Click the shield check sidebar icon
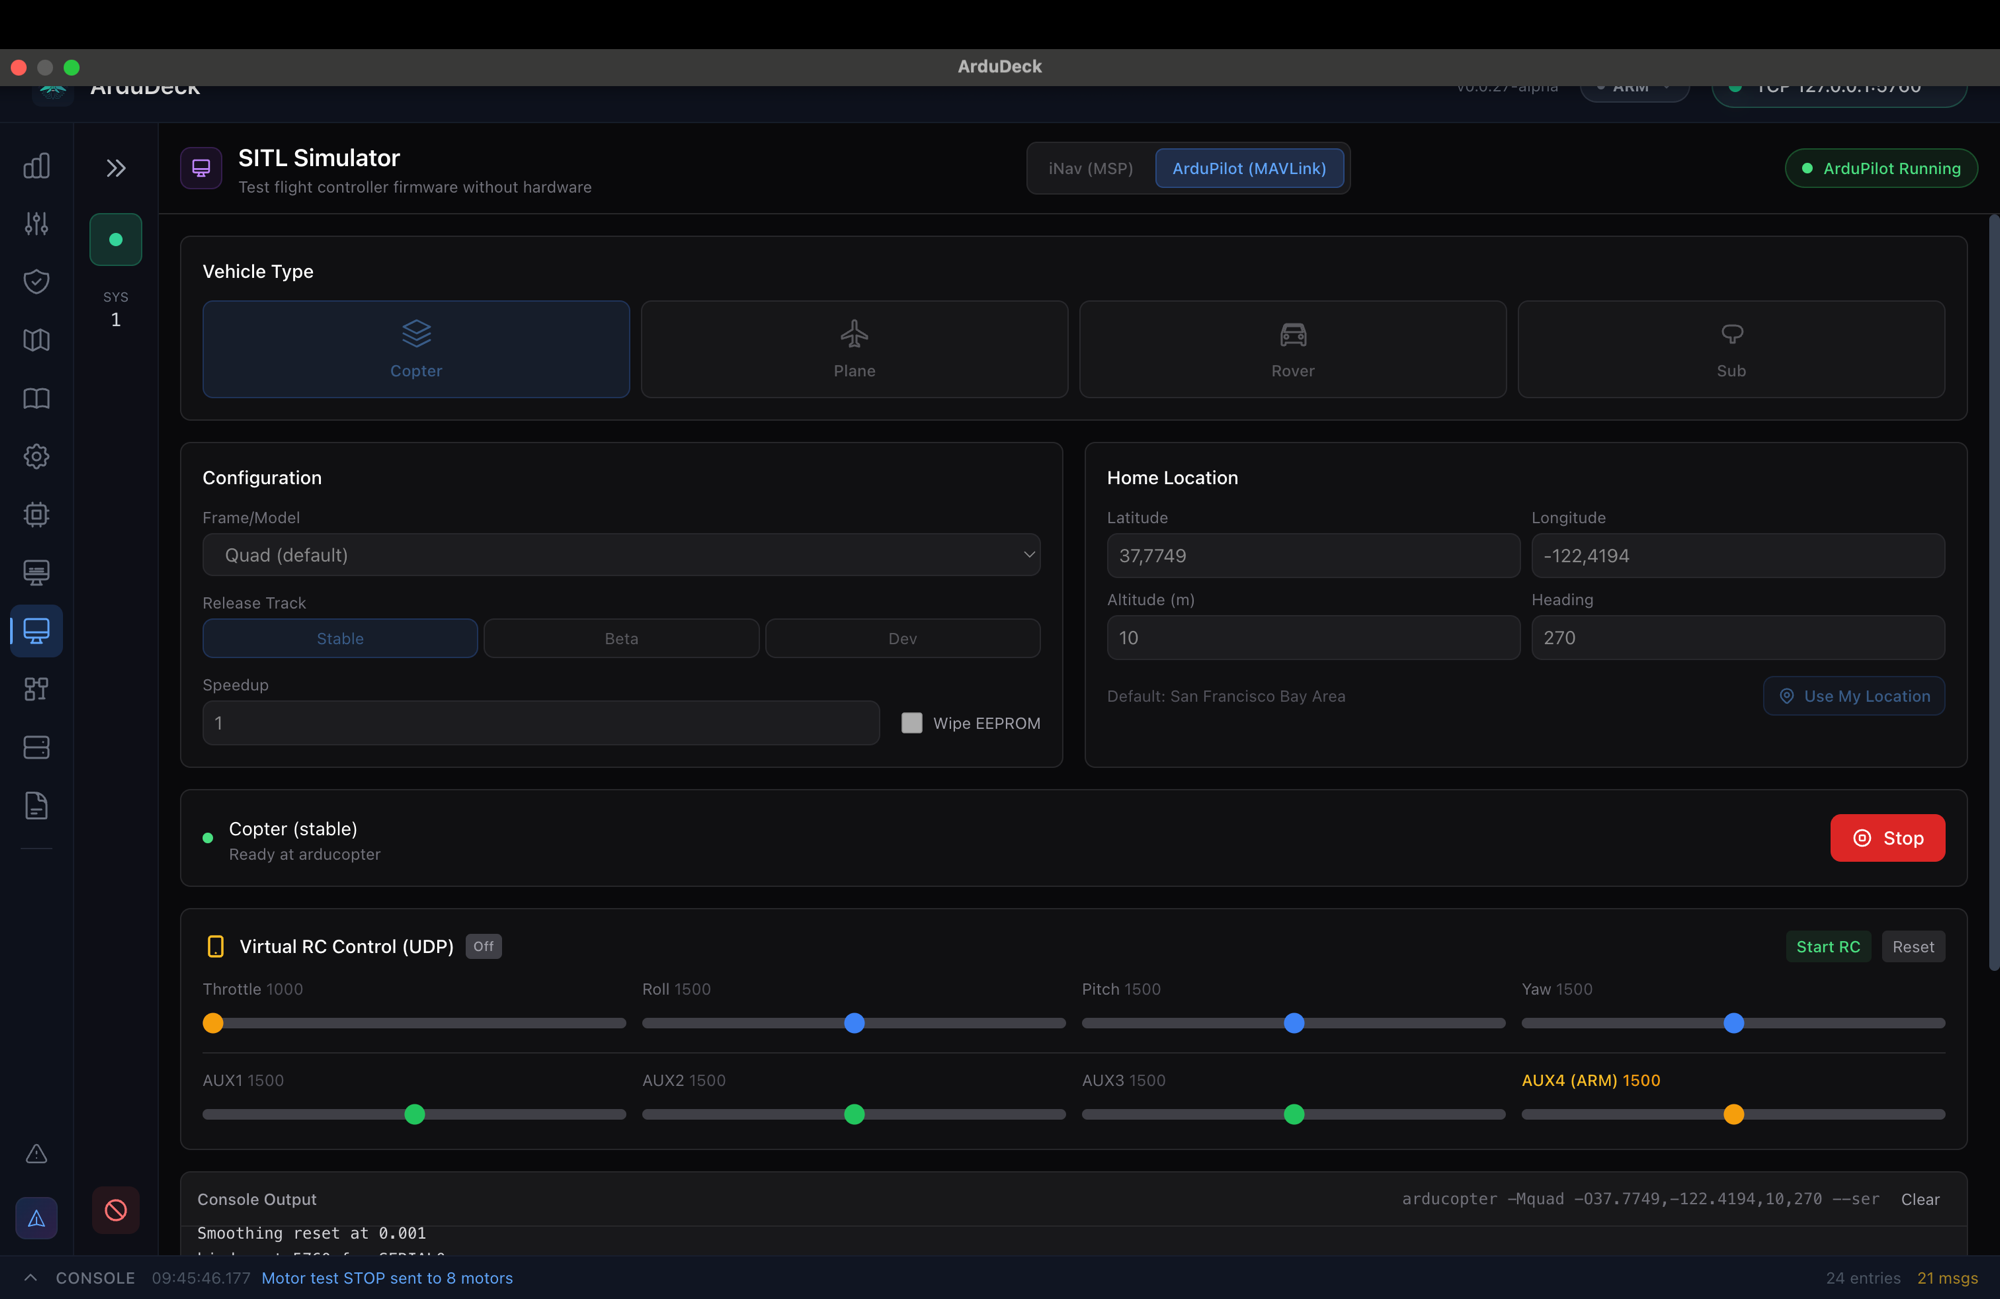Image resolution: width=2000 pixels, height=1299 pixels. [36, 282]
